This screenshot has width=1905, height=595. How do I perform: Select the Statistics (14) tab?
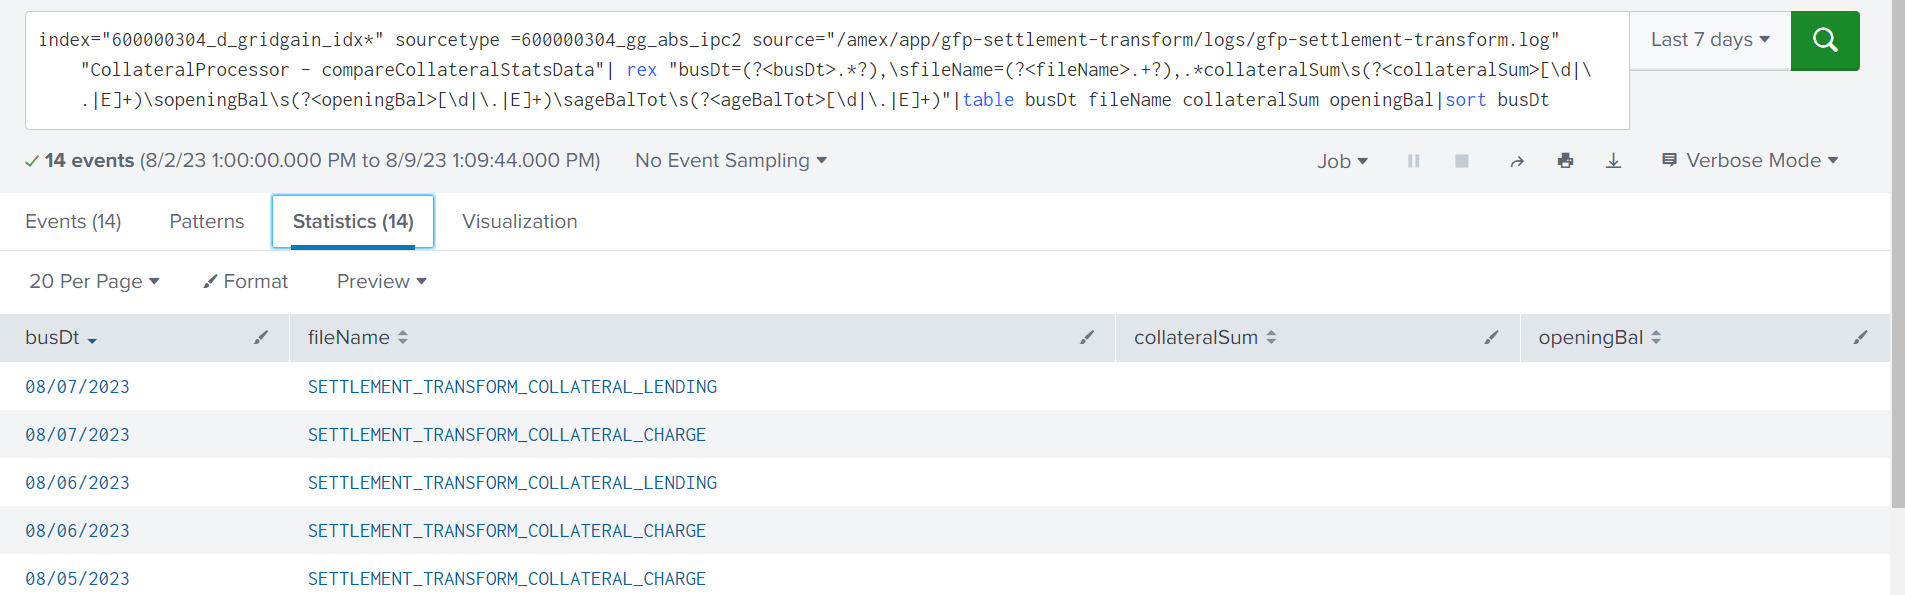(x=353, y=221)
